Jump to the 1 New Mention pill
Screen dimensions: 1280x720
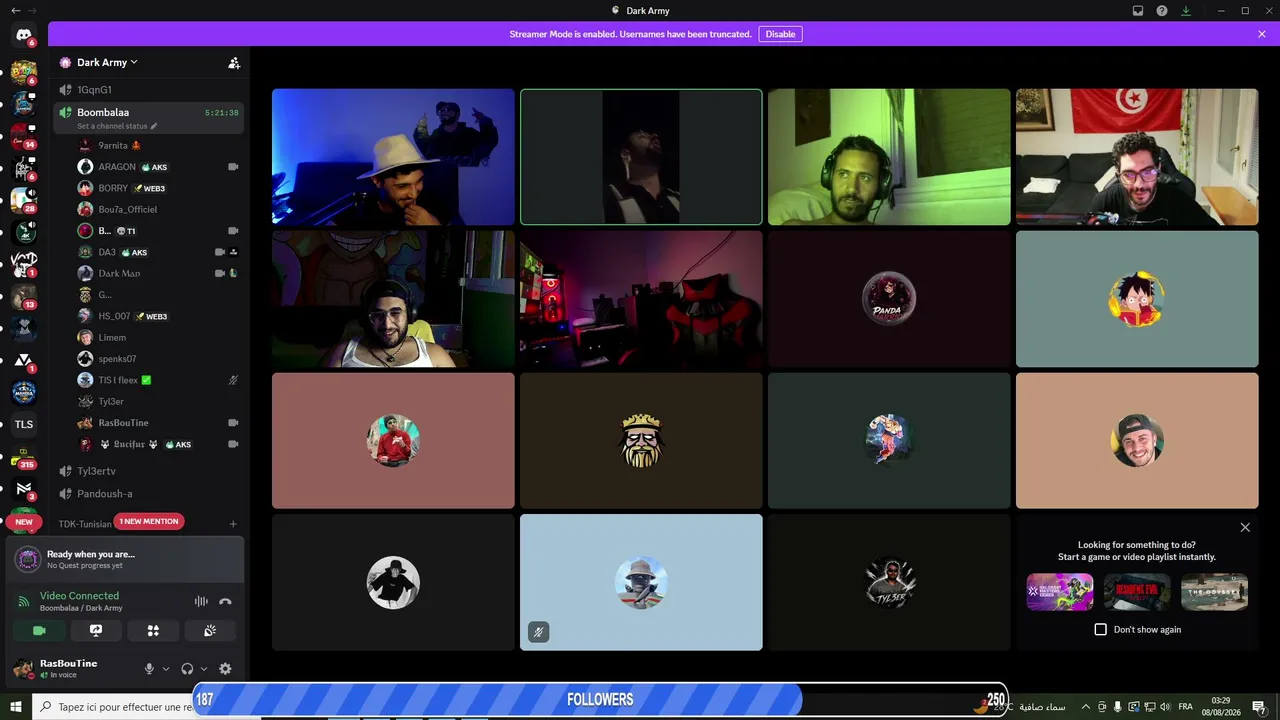[x=149, y=521]
